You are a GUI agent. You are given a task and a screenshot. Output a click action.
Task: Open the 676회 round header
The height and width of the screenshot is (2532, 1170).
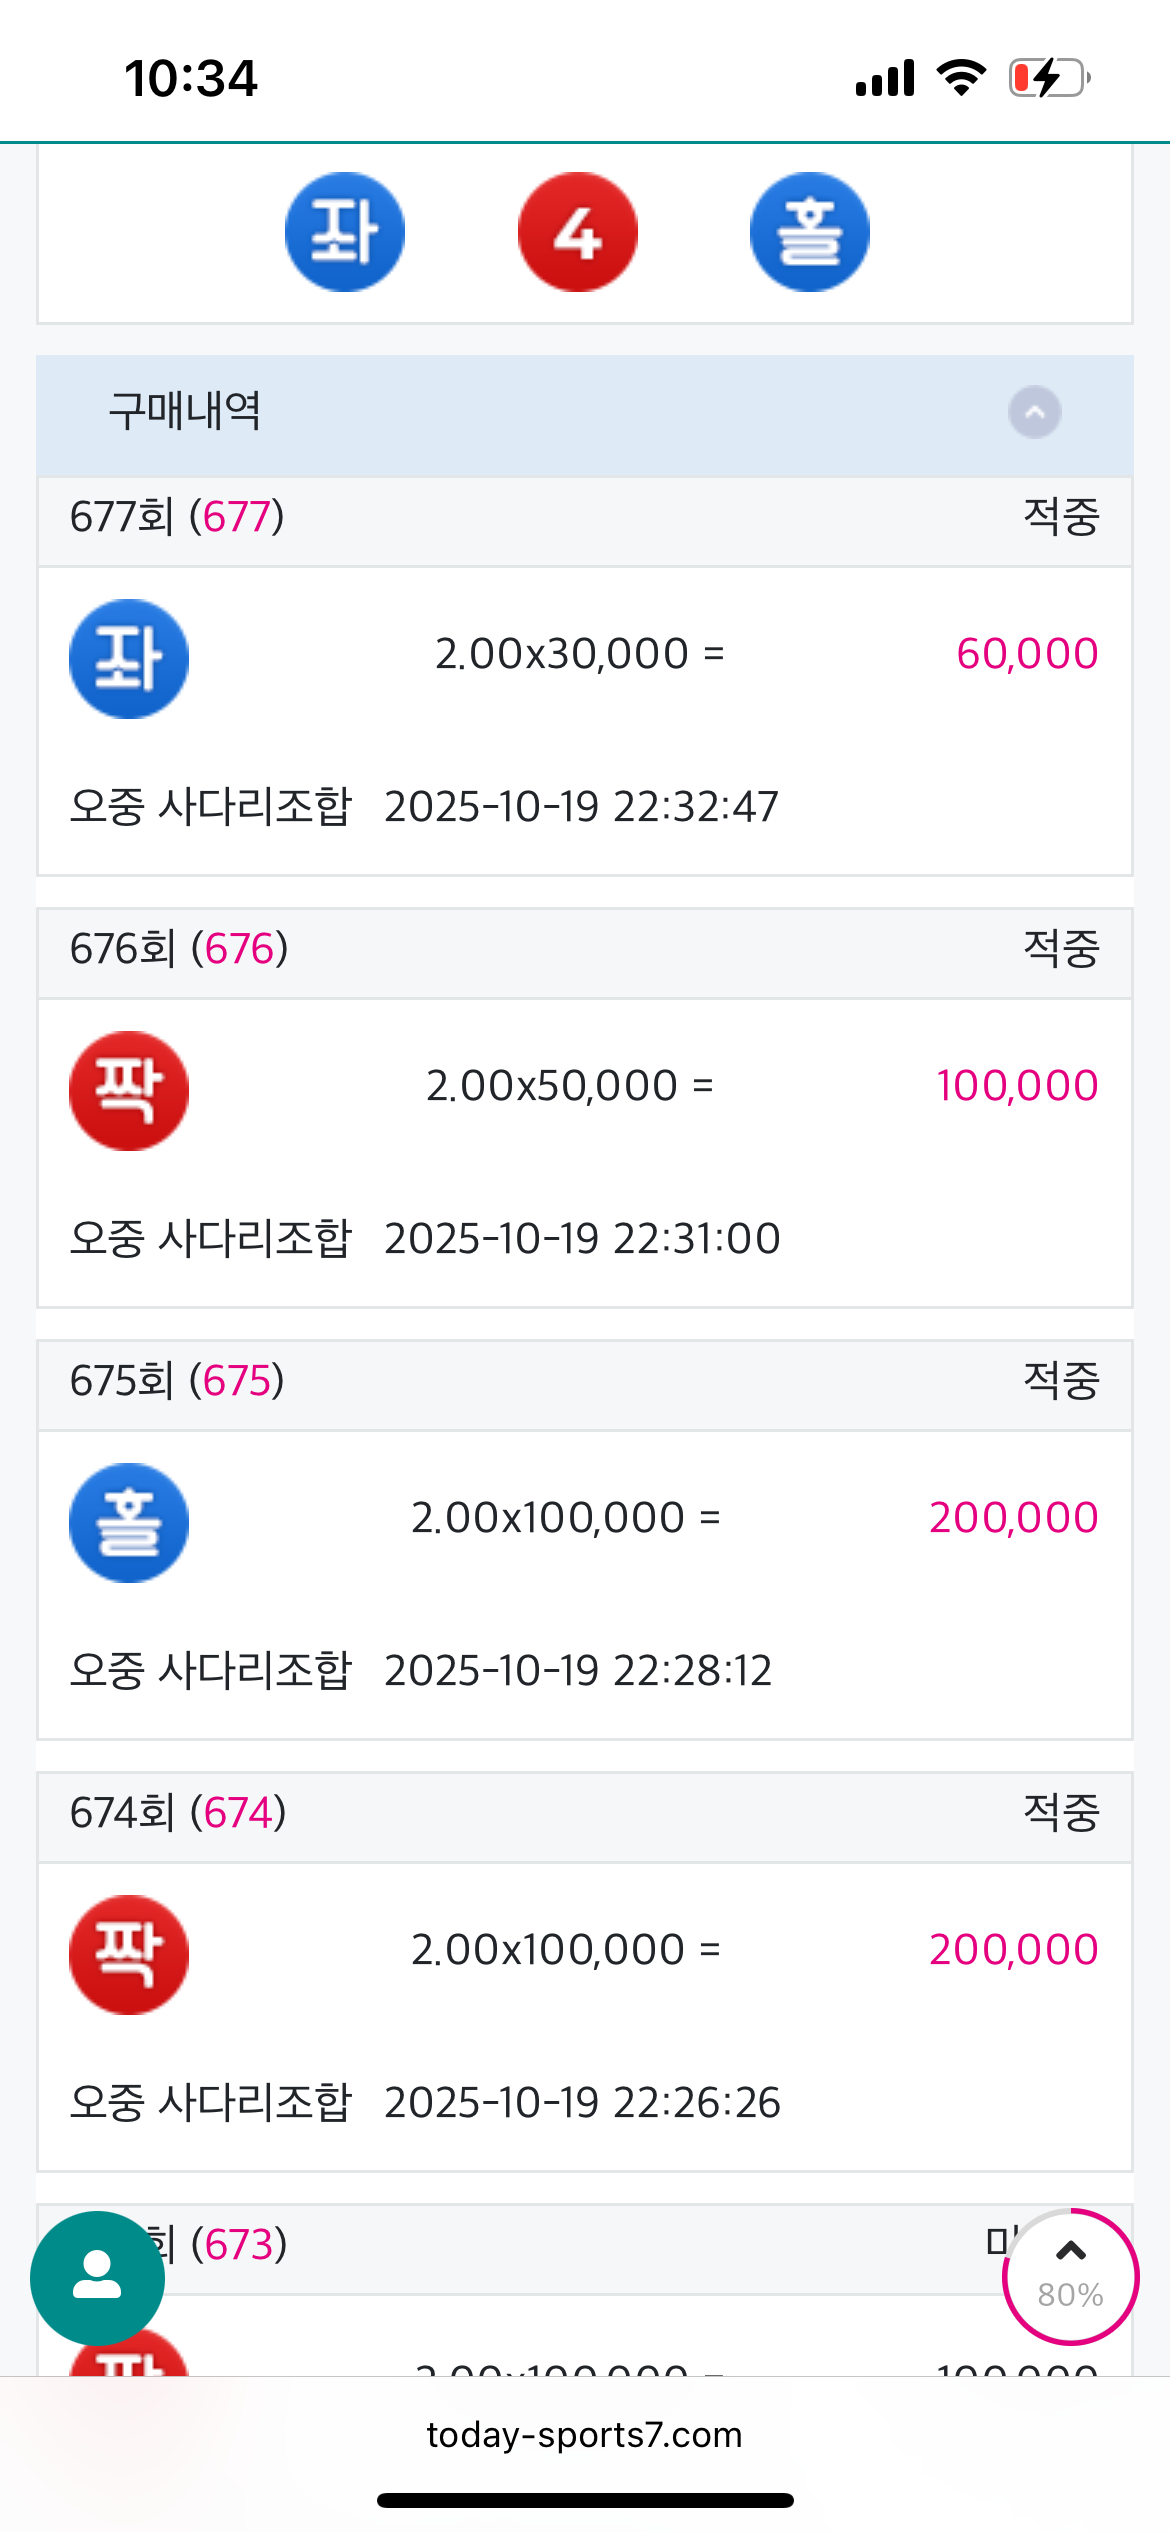point(180,950)
